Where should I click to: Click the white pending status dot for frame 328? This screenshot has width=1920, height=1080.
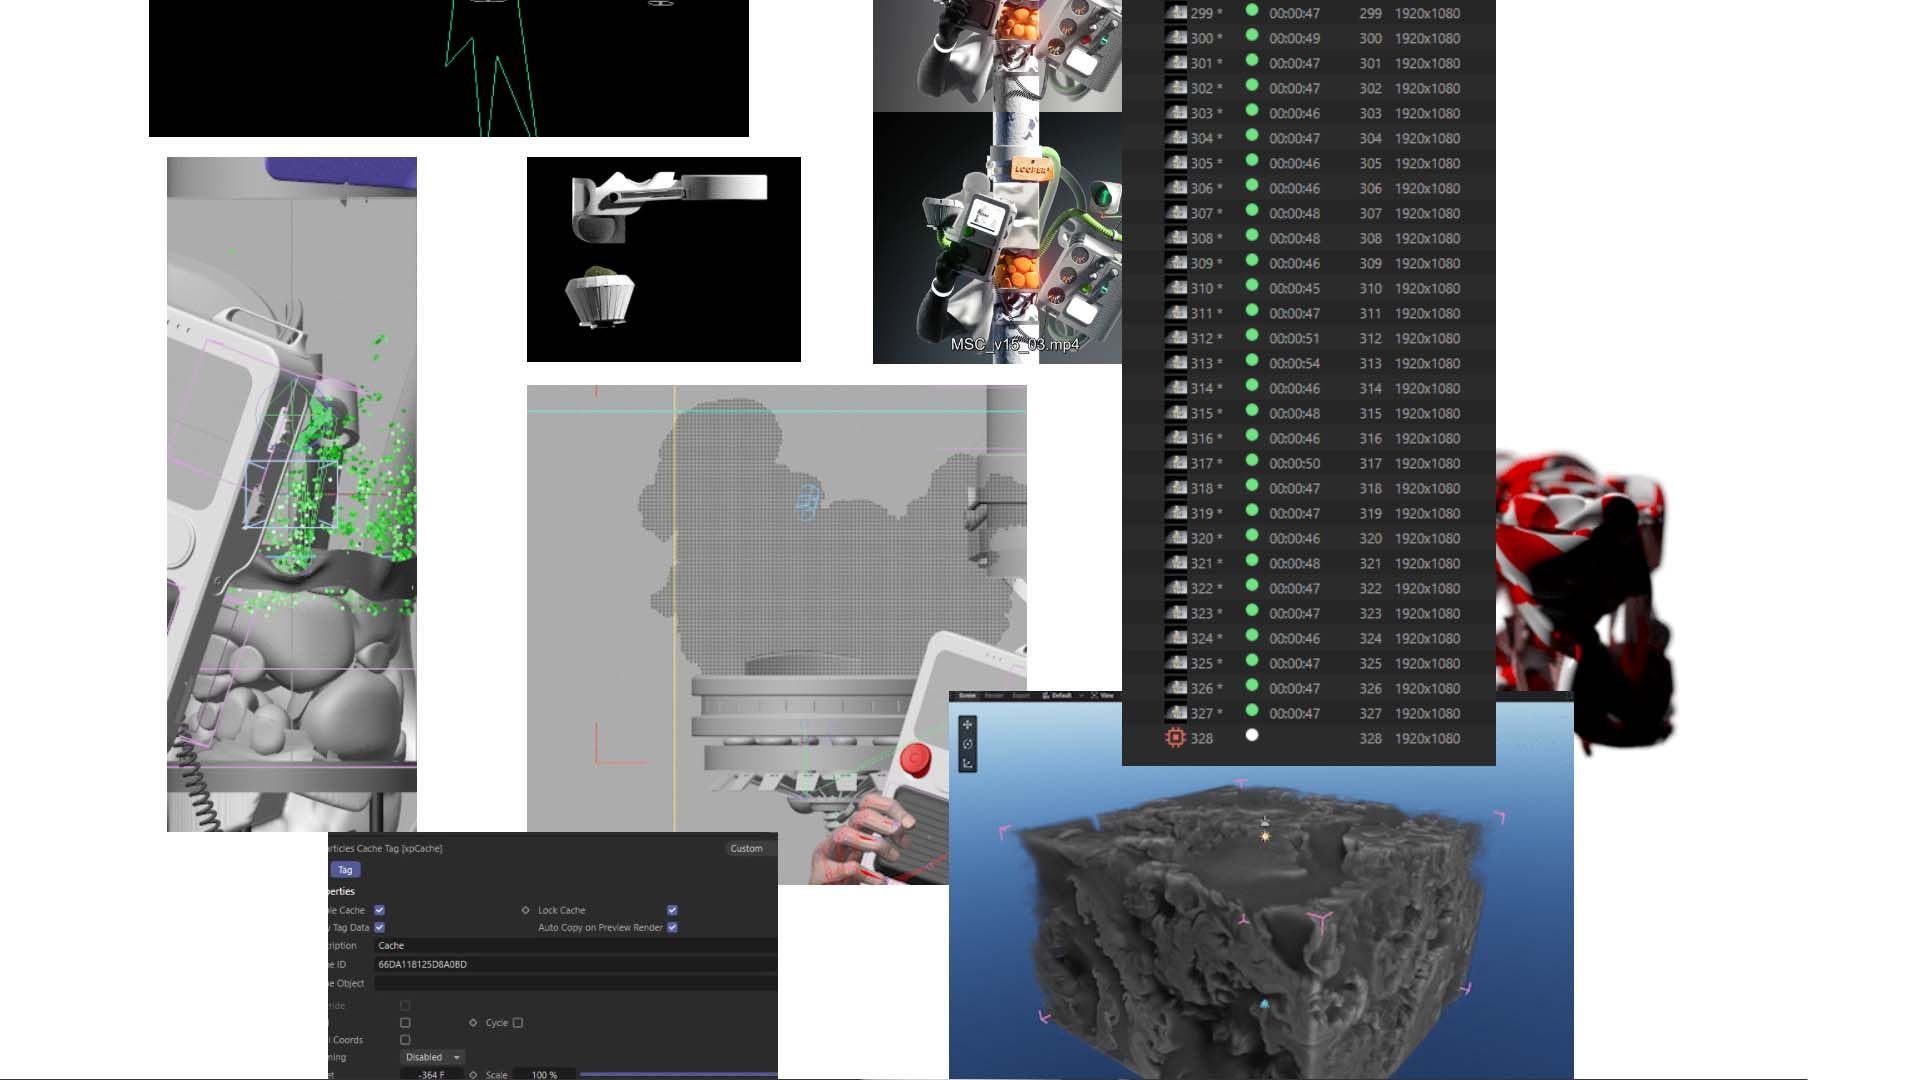coord(1251,735)
